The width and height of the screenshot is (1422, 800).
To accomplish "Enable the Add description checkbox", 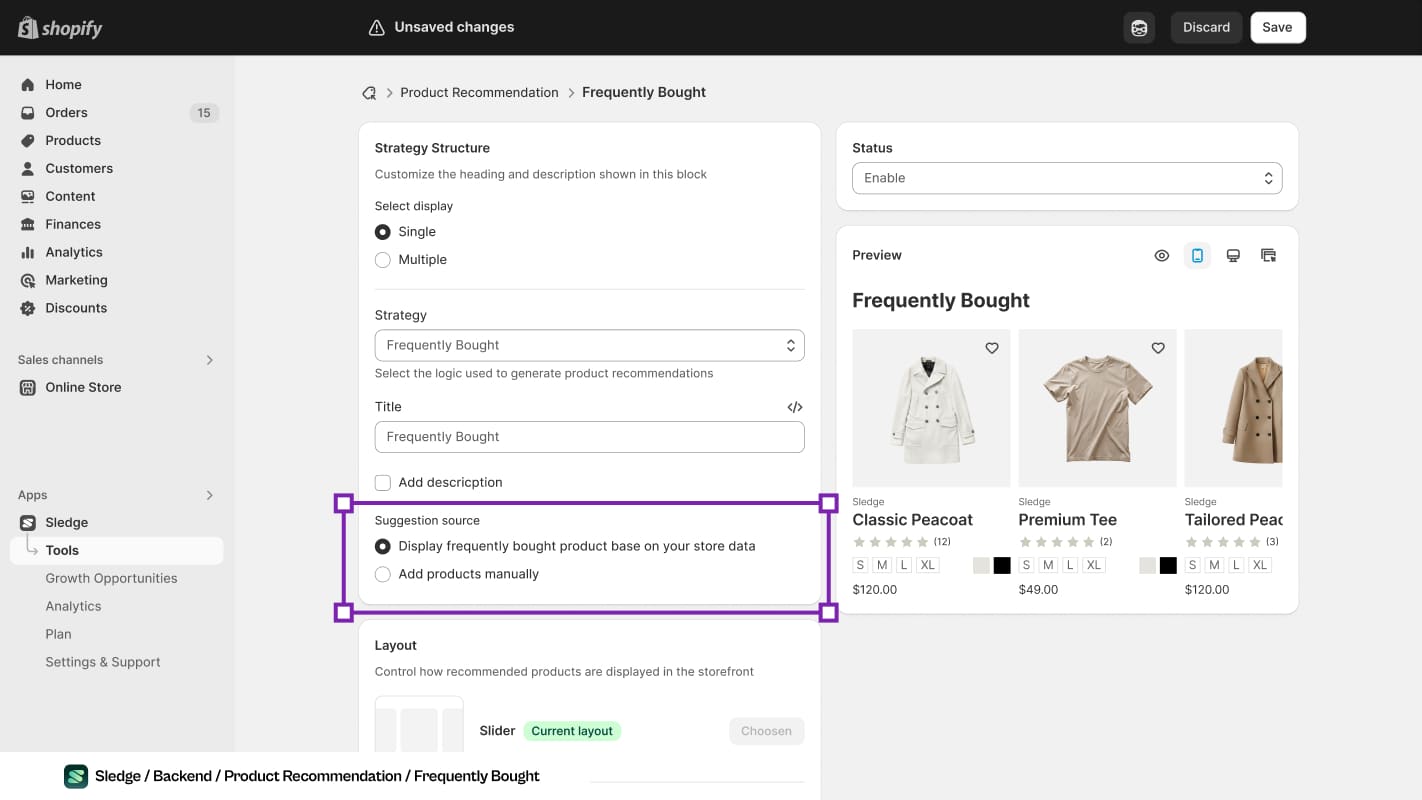I will (x=383, y=483).
